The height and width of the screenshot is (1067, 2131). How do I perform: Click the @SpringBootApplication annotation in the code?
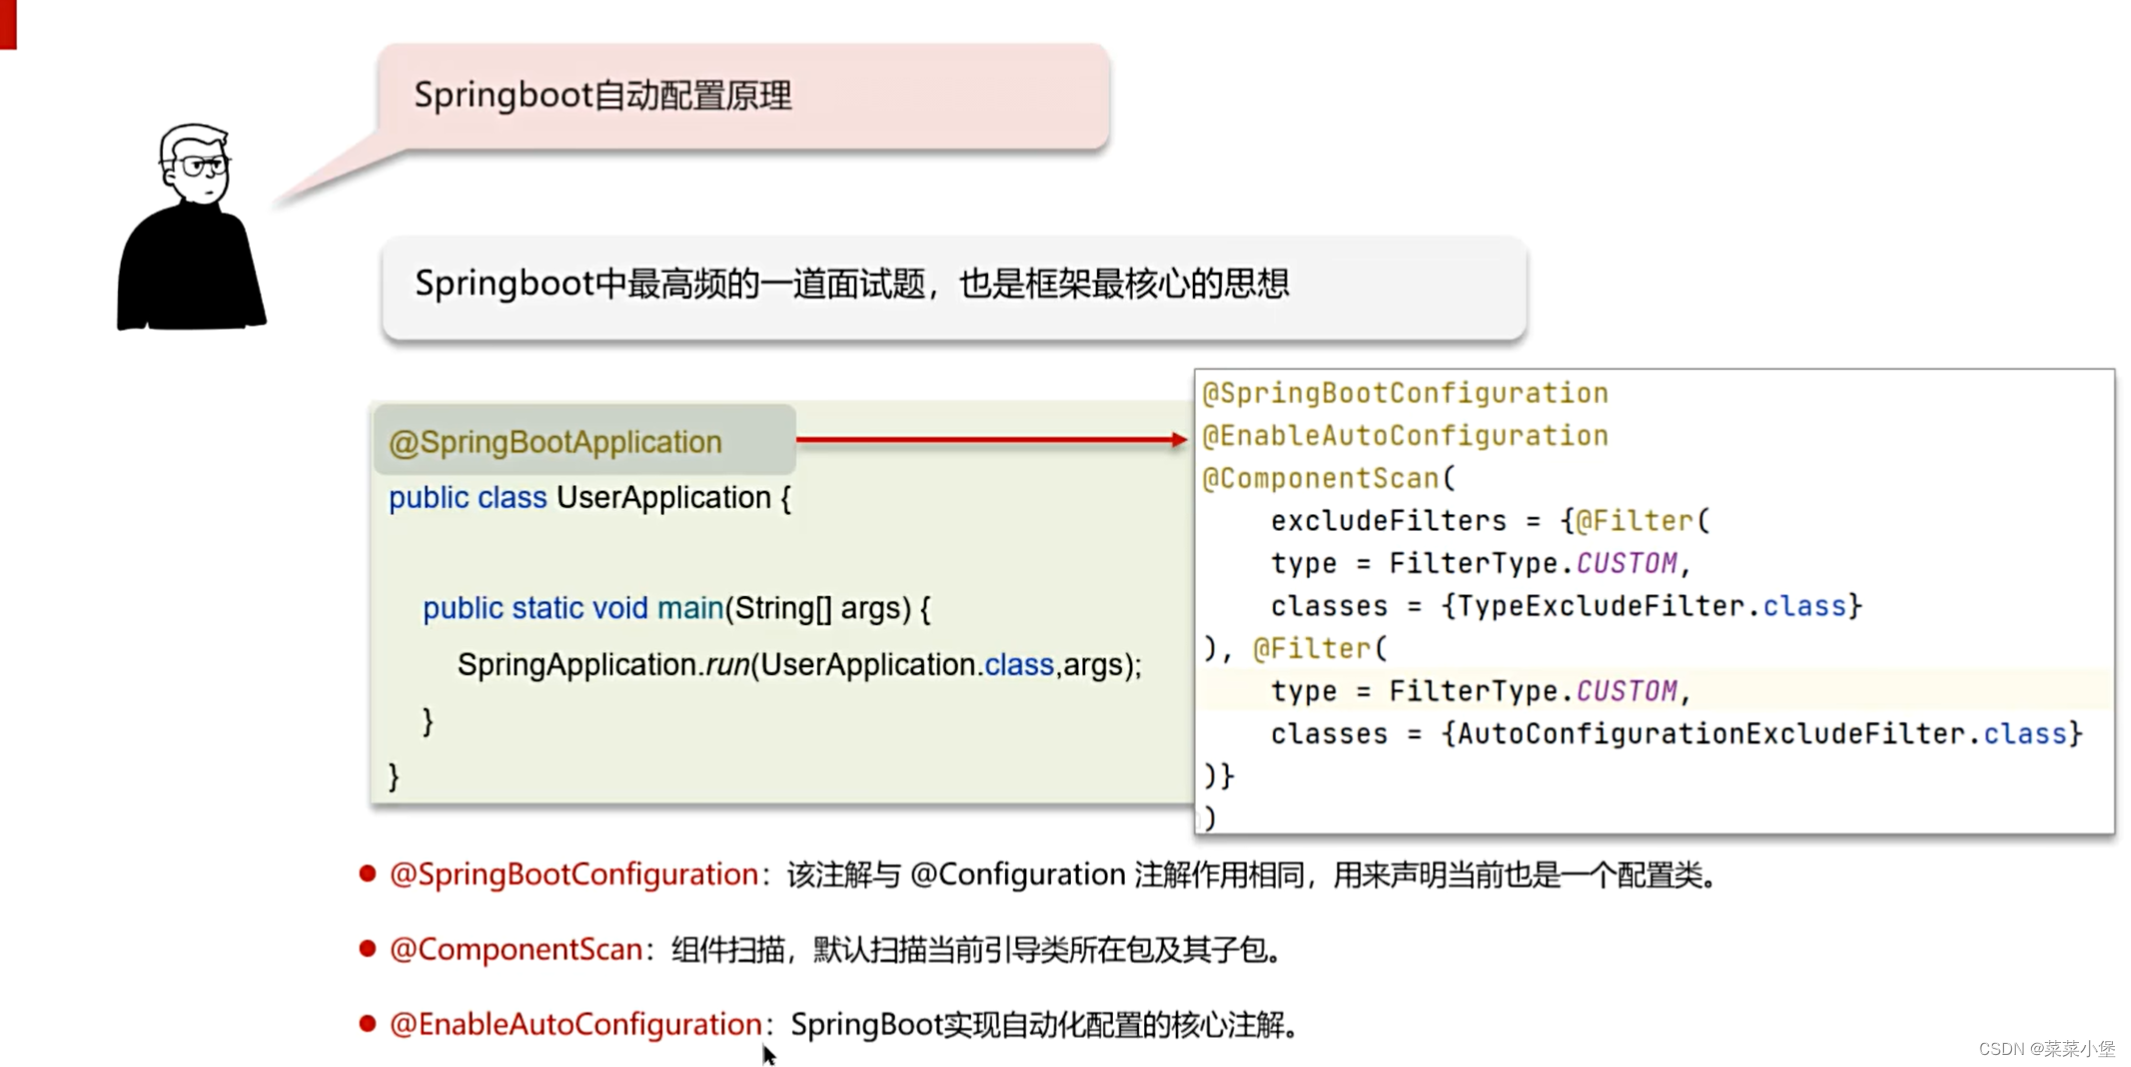(555, 442)
